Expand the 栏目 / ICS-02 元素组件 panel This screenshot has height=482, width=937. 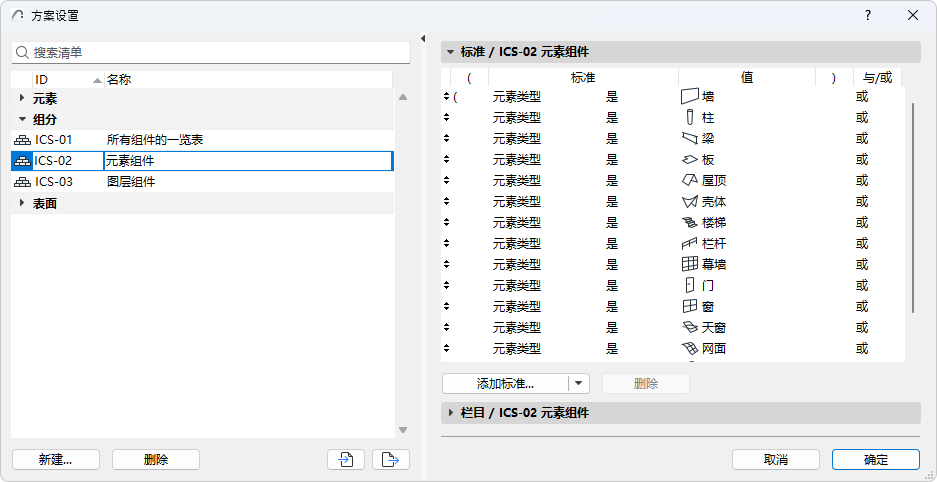(452, 413)
